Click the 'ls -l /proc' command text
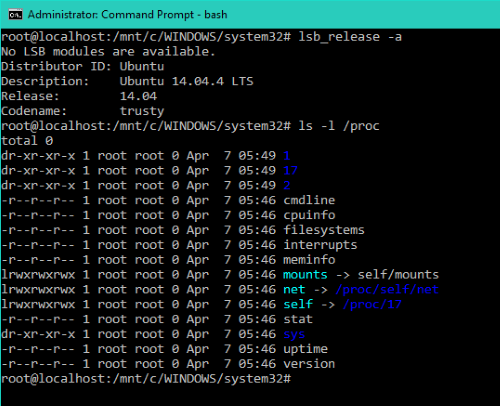500x406 pixels. 339,126
